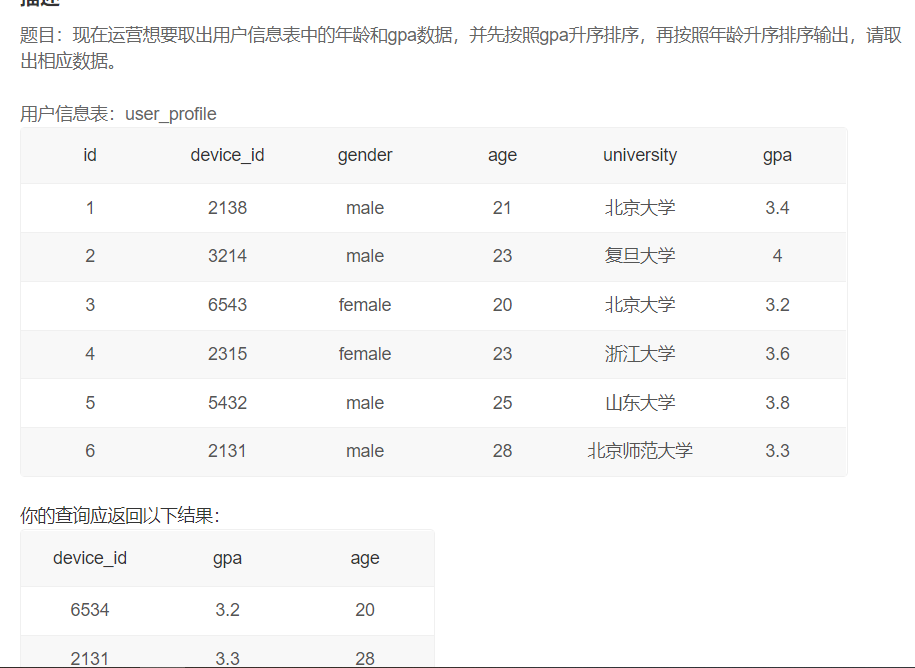Click age header in the result table
Viewport: 915px width, 668px height.
(365, 558)
